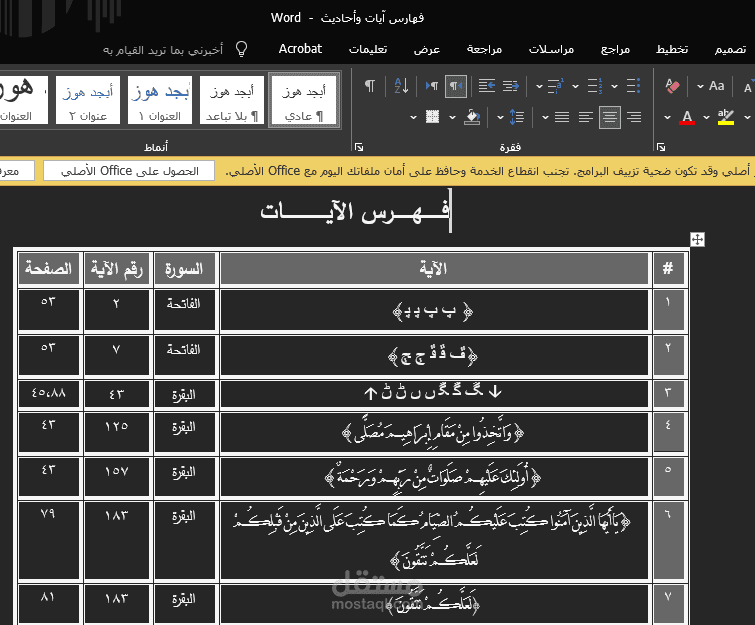755x625 pixels.
Task: Select the عنوان ٢ heading style
Action: point(88,100)
